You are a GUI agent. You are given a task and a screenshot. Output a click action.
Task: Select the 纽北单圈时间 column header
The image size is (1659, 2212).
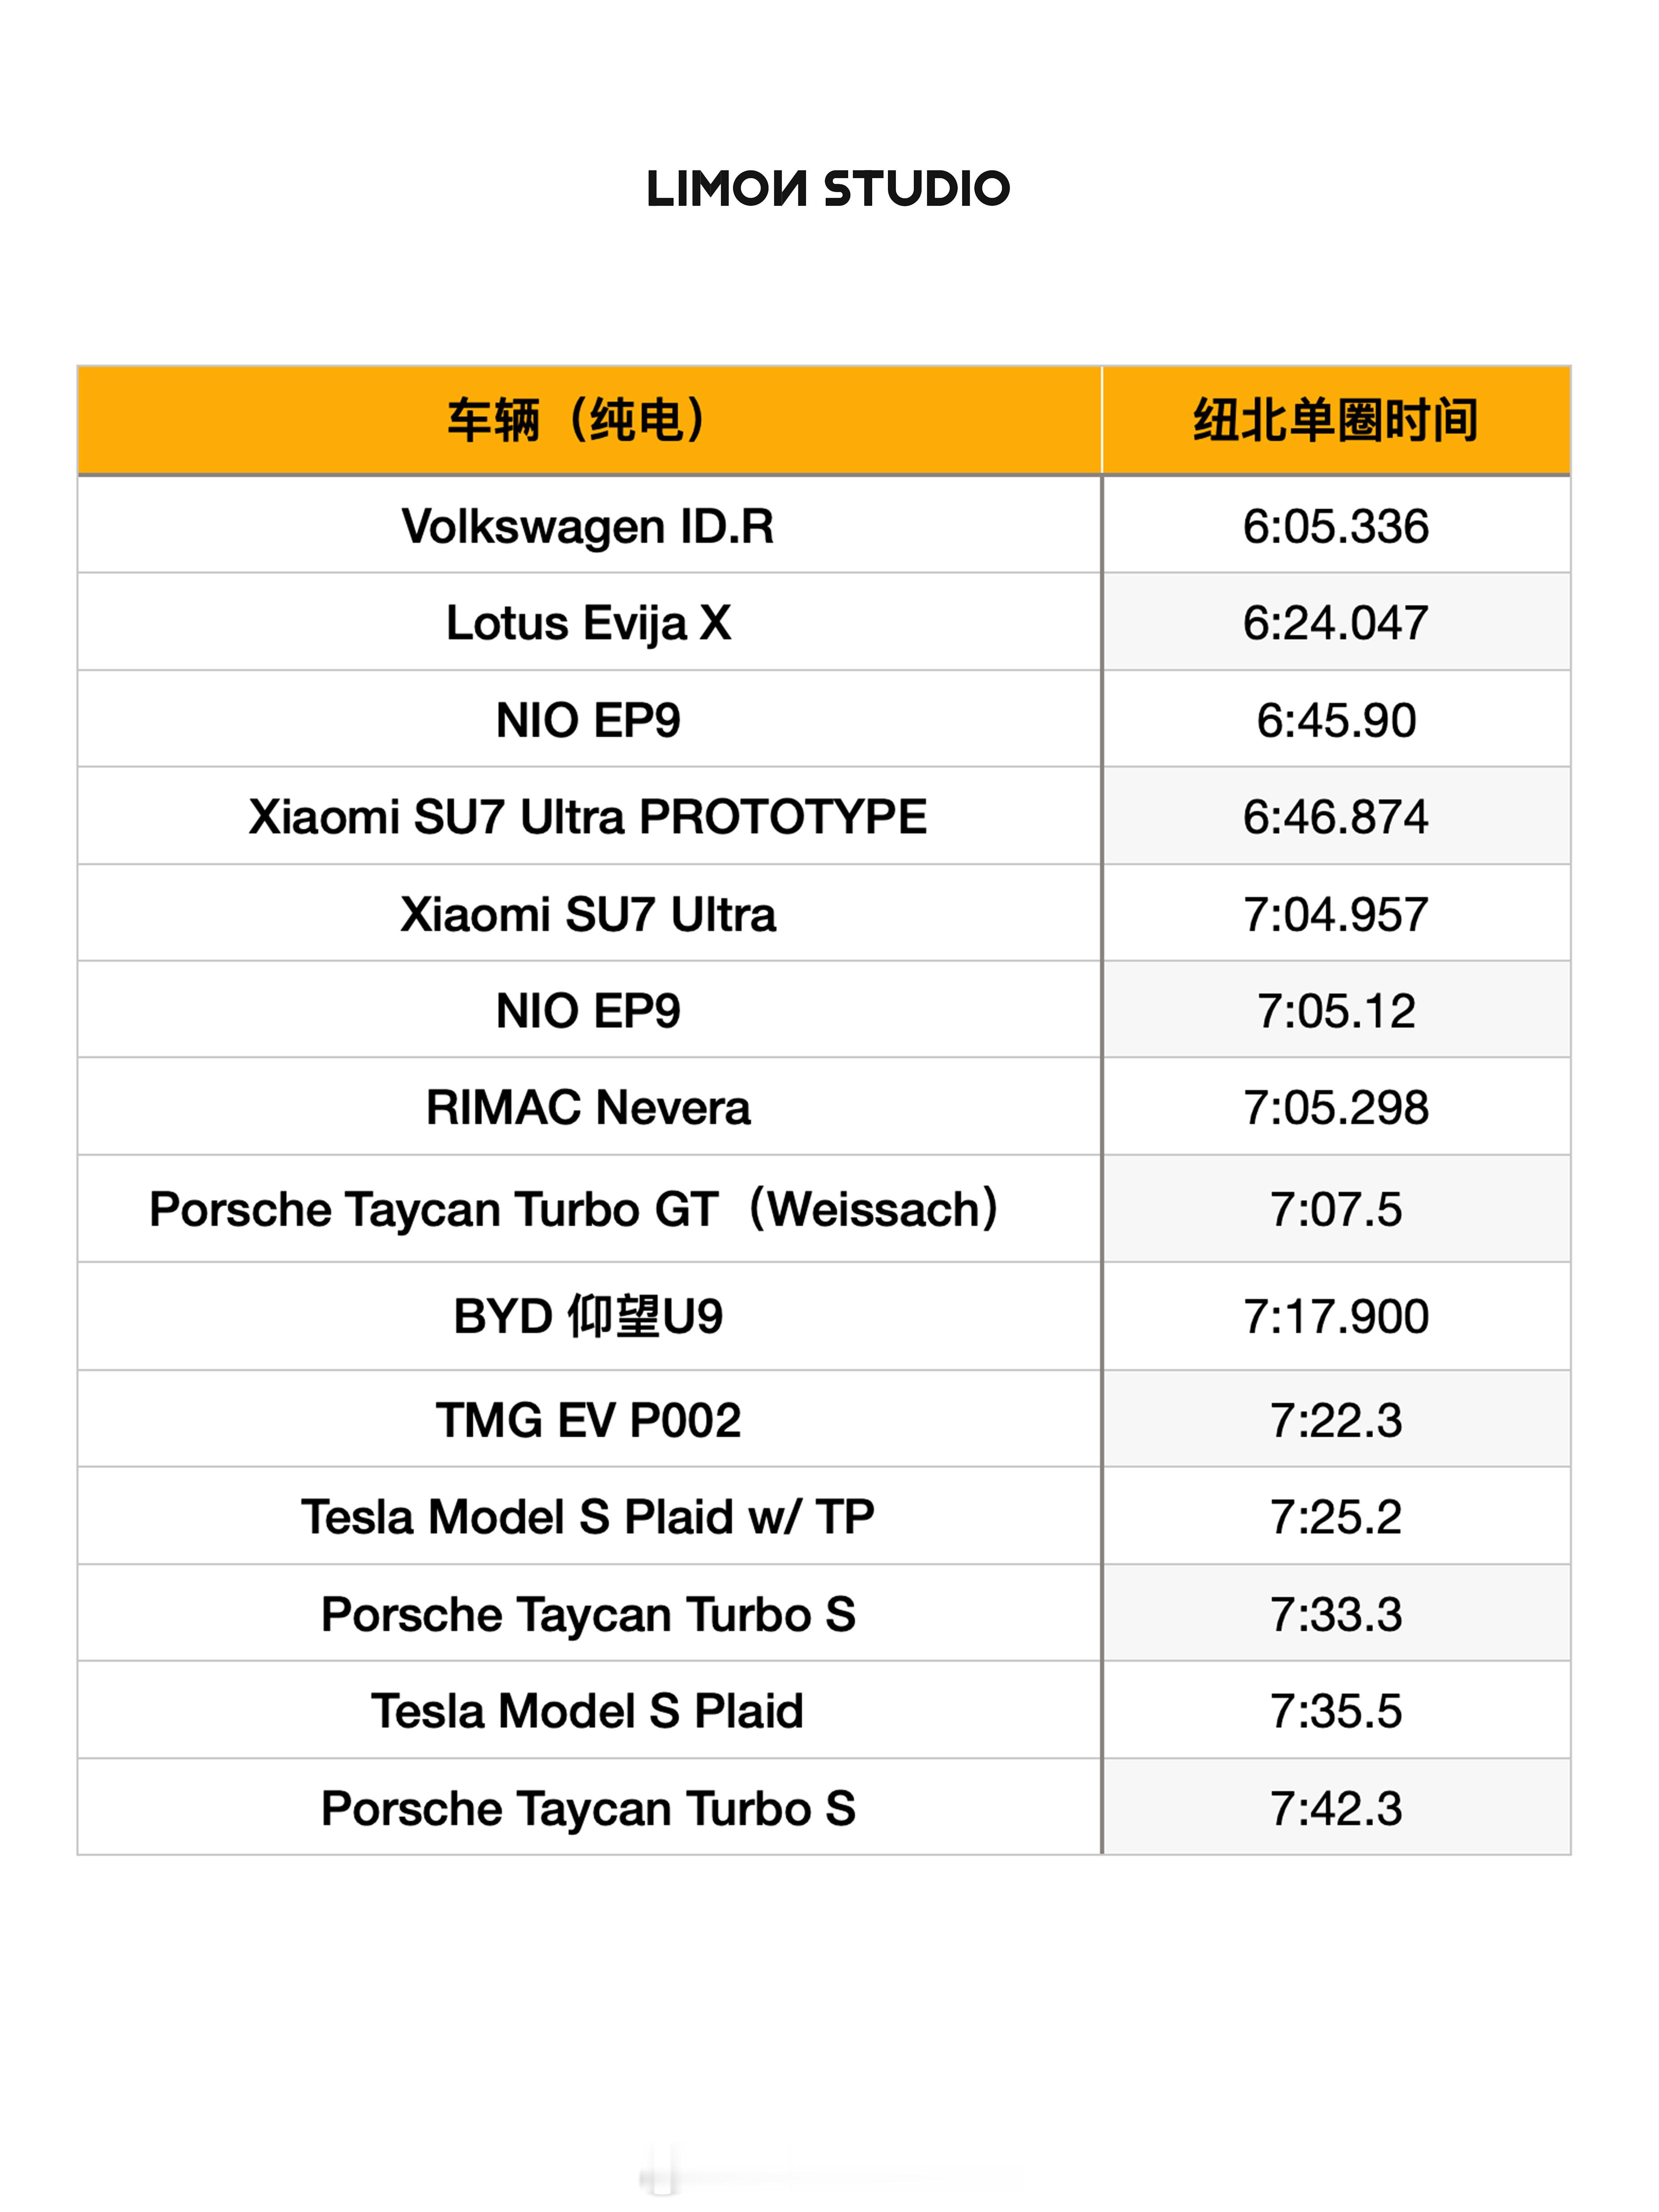coord(1336,420)
